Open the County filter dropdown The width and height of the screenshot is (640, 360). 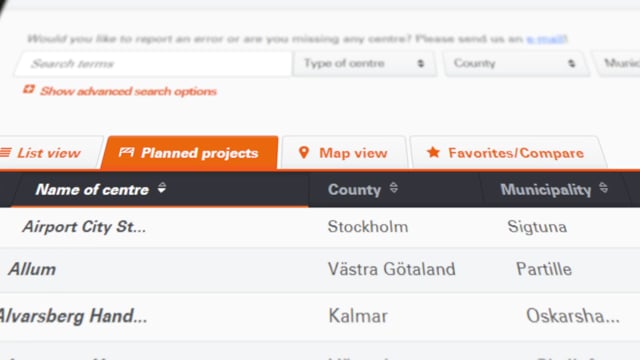516,64
